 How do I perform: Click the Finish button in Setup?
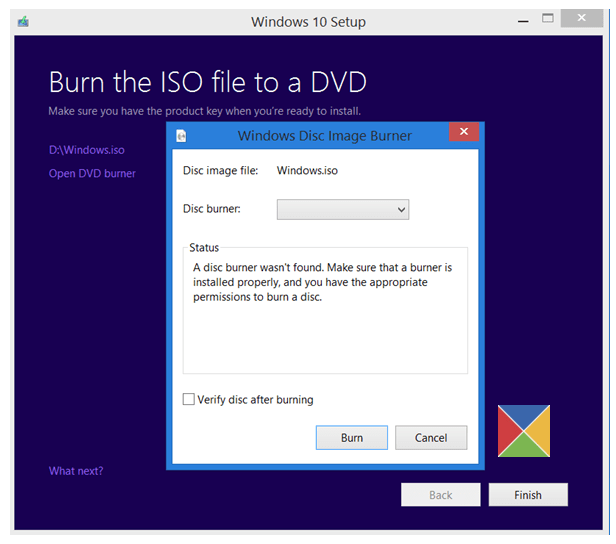(x=528, y=495)
